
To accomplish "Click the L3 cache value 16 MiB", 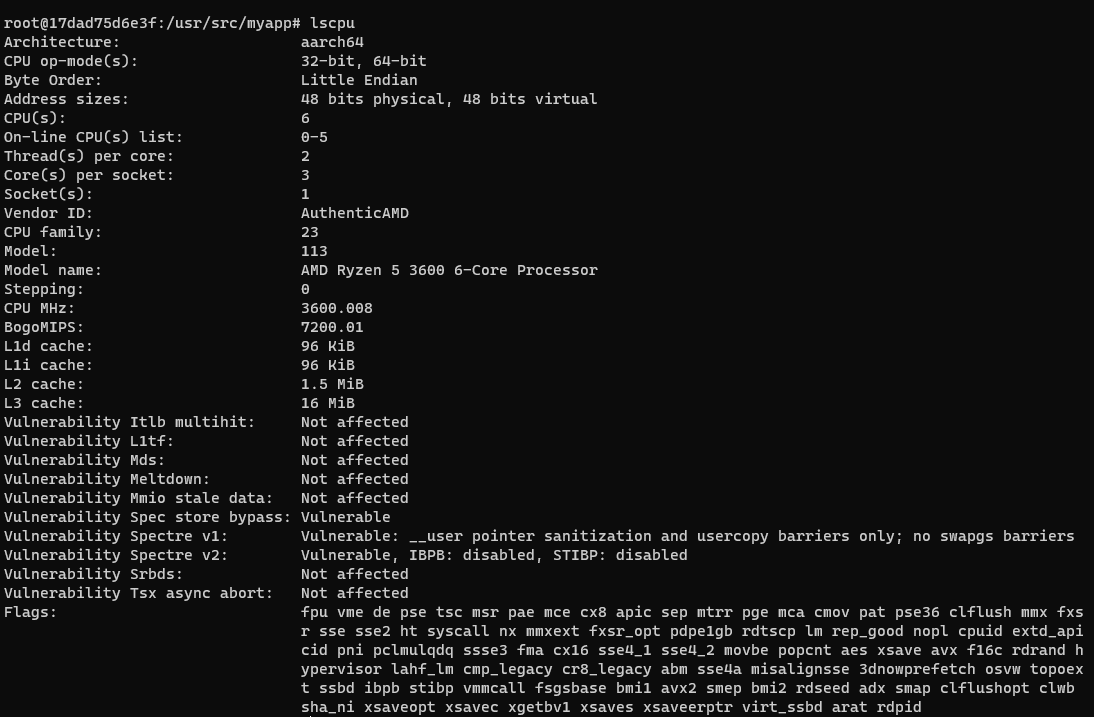I will 327,403.
